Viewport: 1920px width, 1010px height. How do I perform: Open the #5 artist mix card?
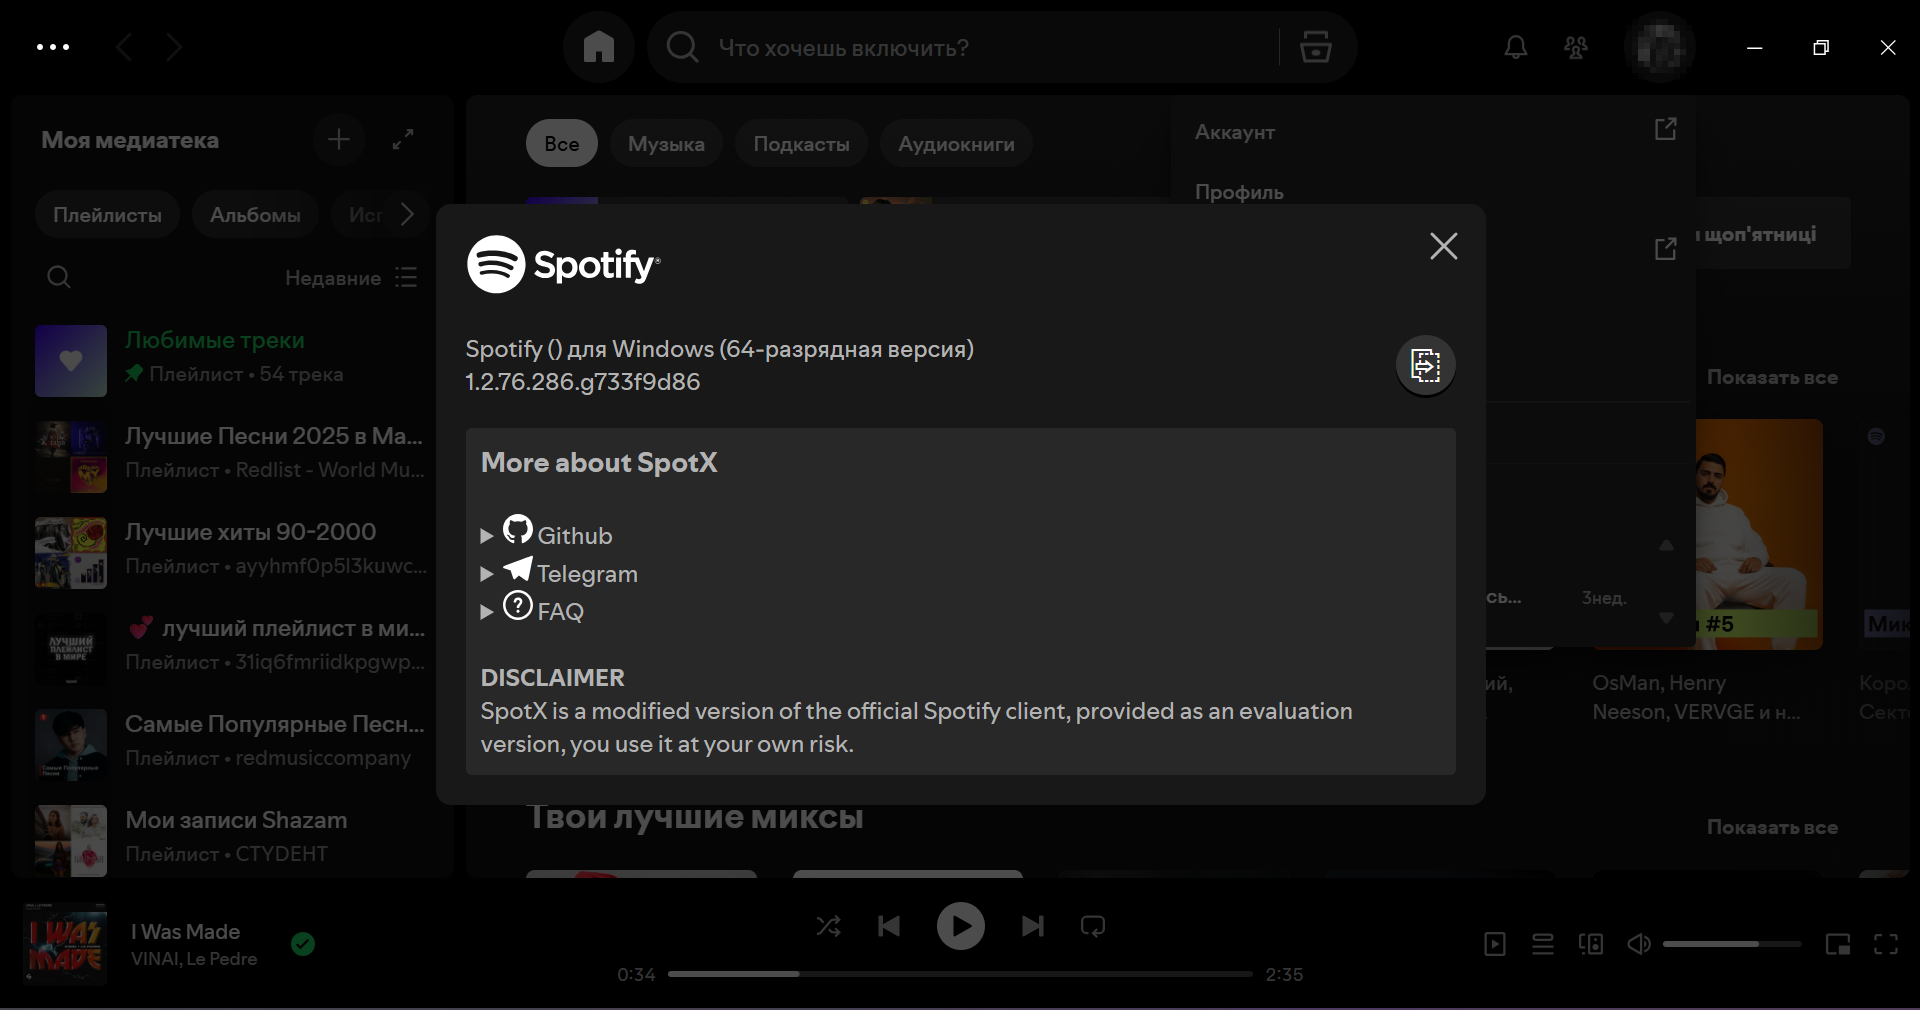(1758, 534)
